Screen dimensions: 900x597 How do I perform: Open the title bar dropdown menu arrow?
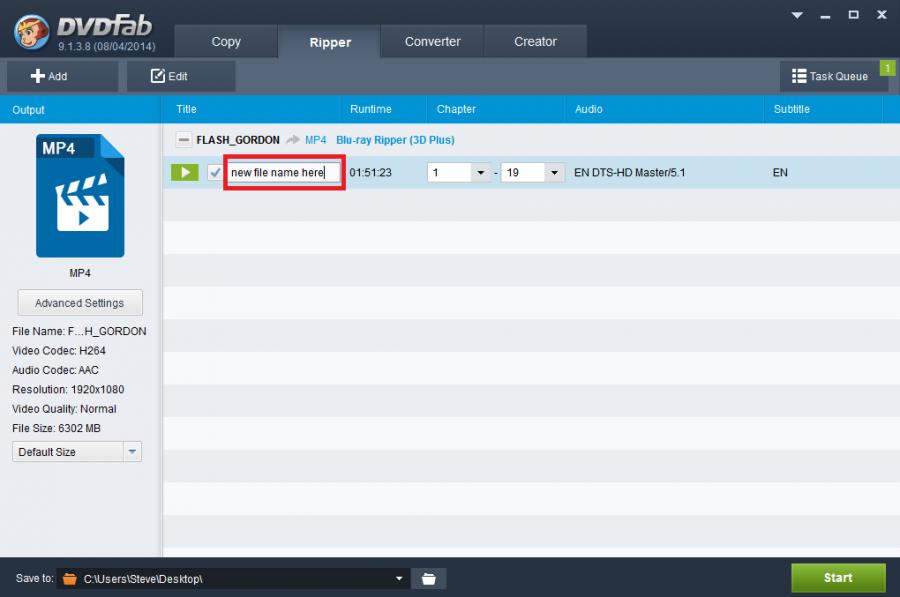797,15
